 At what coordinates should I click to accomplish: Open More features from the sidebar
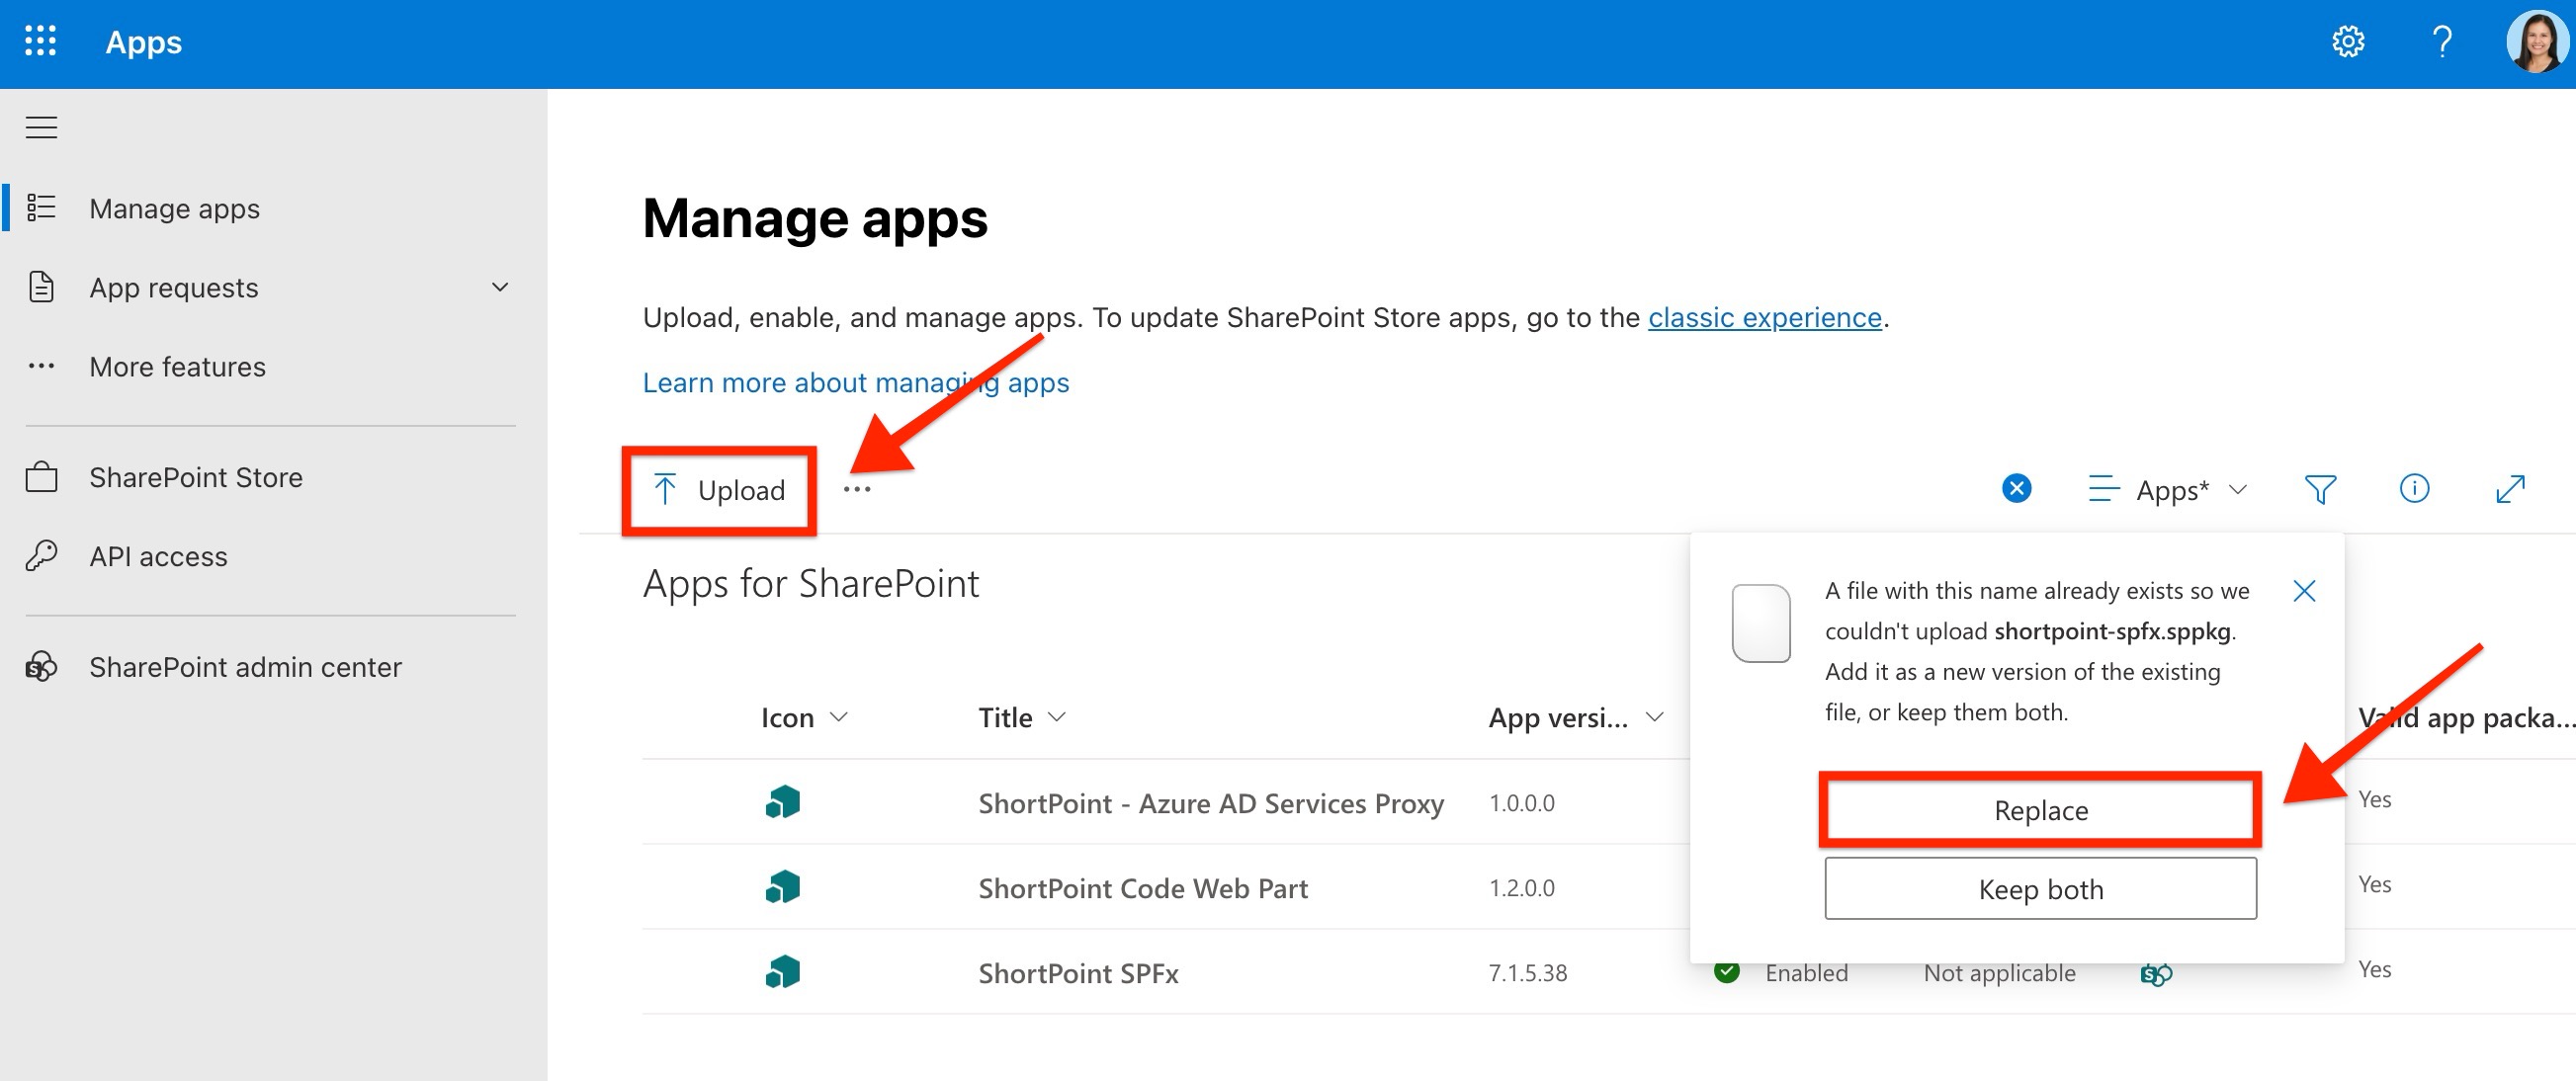coord(177,366)
